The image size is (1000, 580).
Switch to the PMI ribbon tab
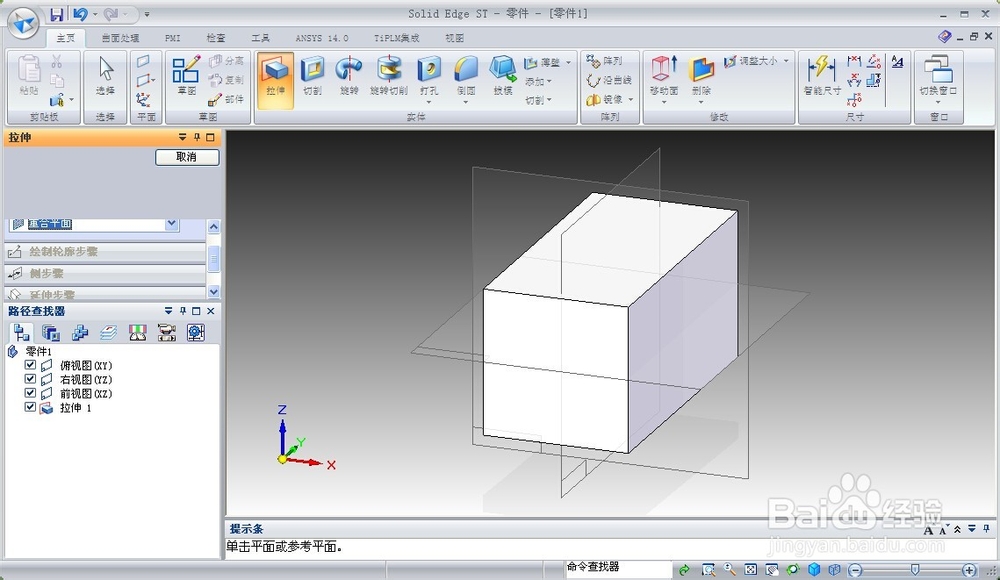point(172,38)
